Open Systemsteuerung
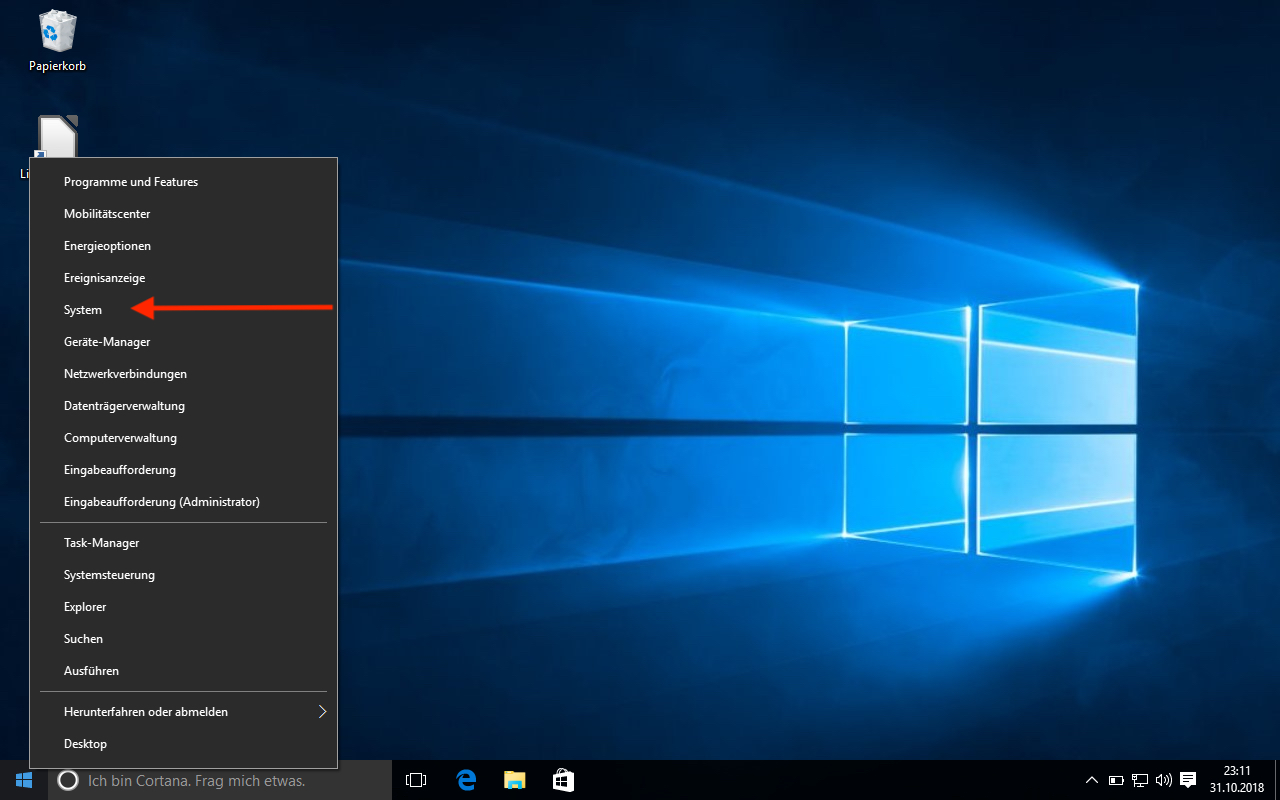 pos(183,575)
